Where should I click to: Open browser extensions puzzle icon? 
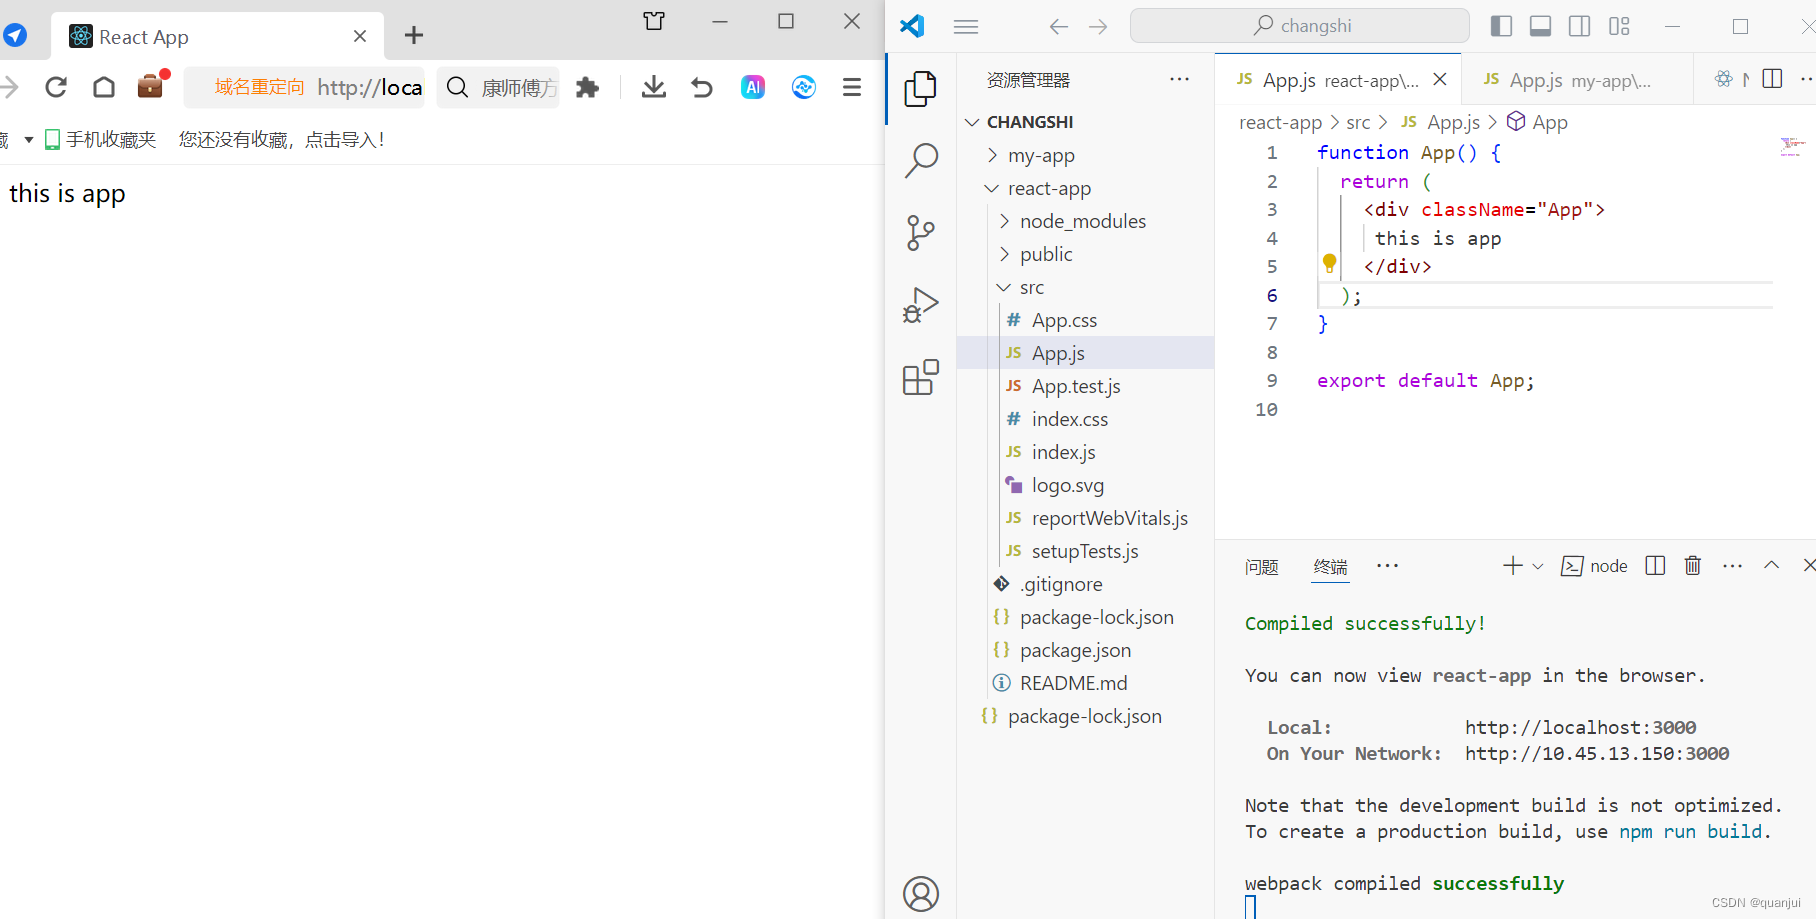tap(588, 87)
